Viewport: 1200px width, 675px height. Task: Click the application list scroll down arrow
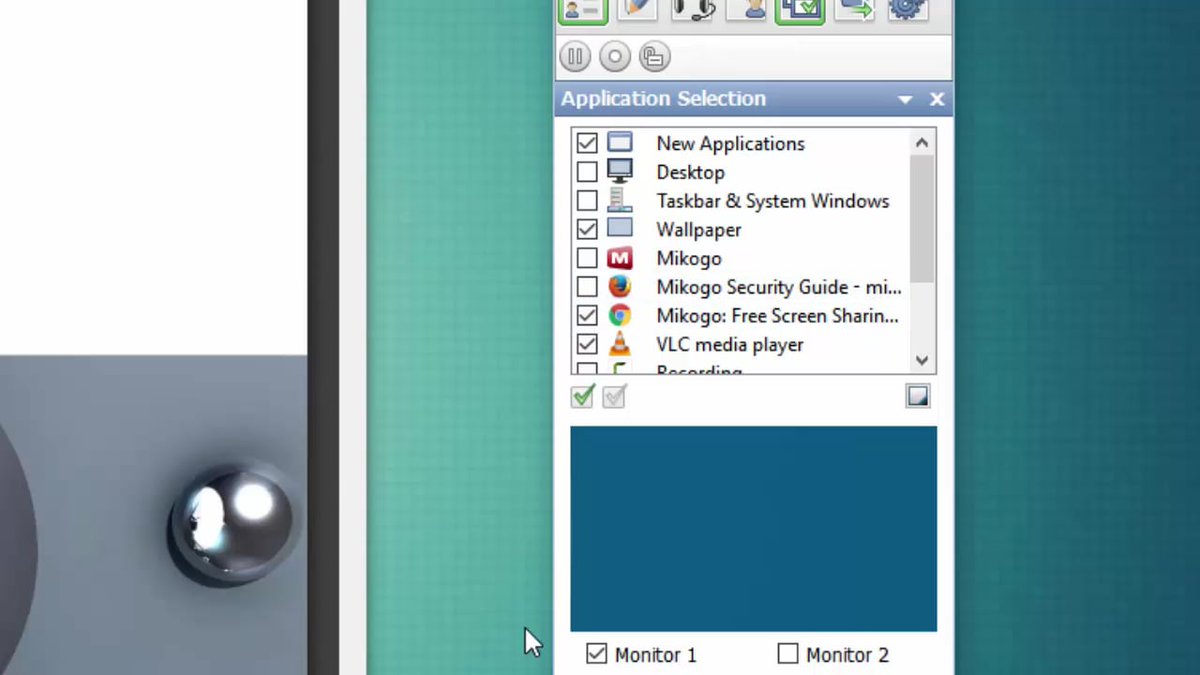[x=922, y=360]
